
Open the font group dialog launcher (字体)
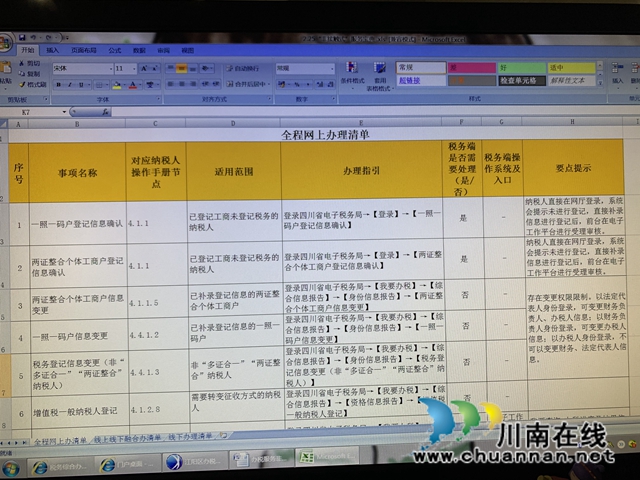[x=159, y=99]
